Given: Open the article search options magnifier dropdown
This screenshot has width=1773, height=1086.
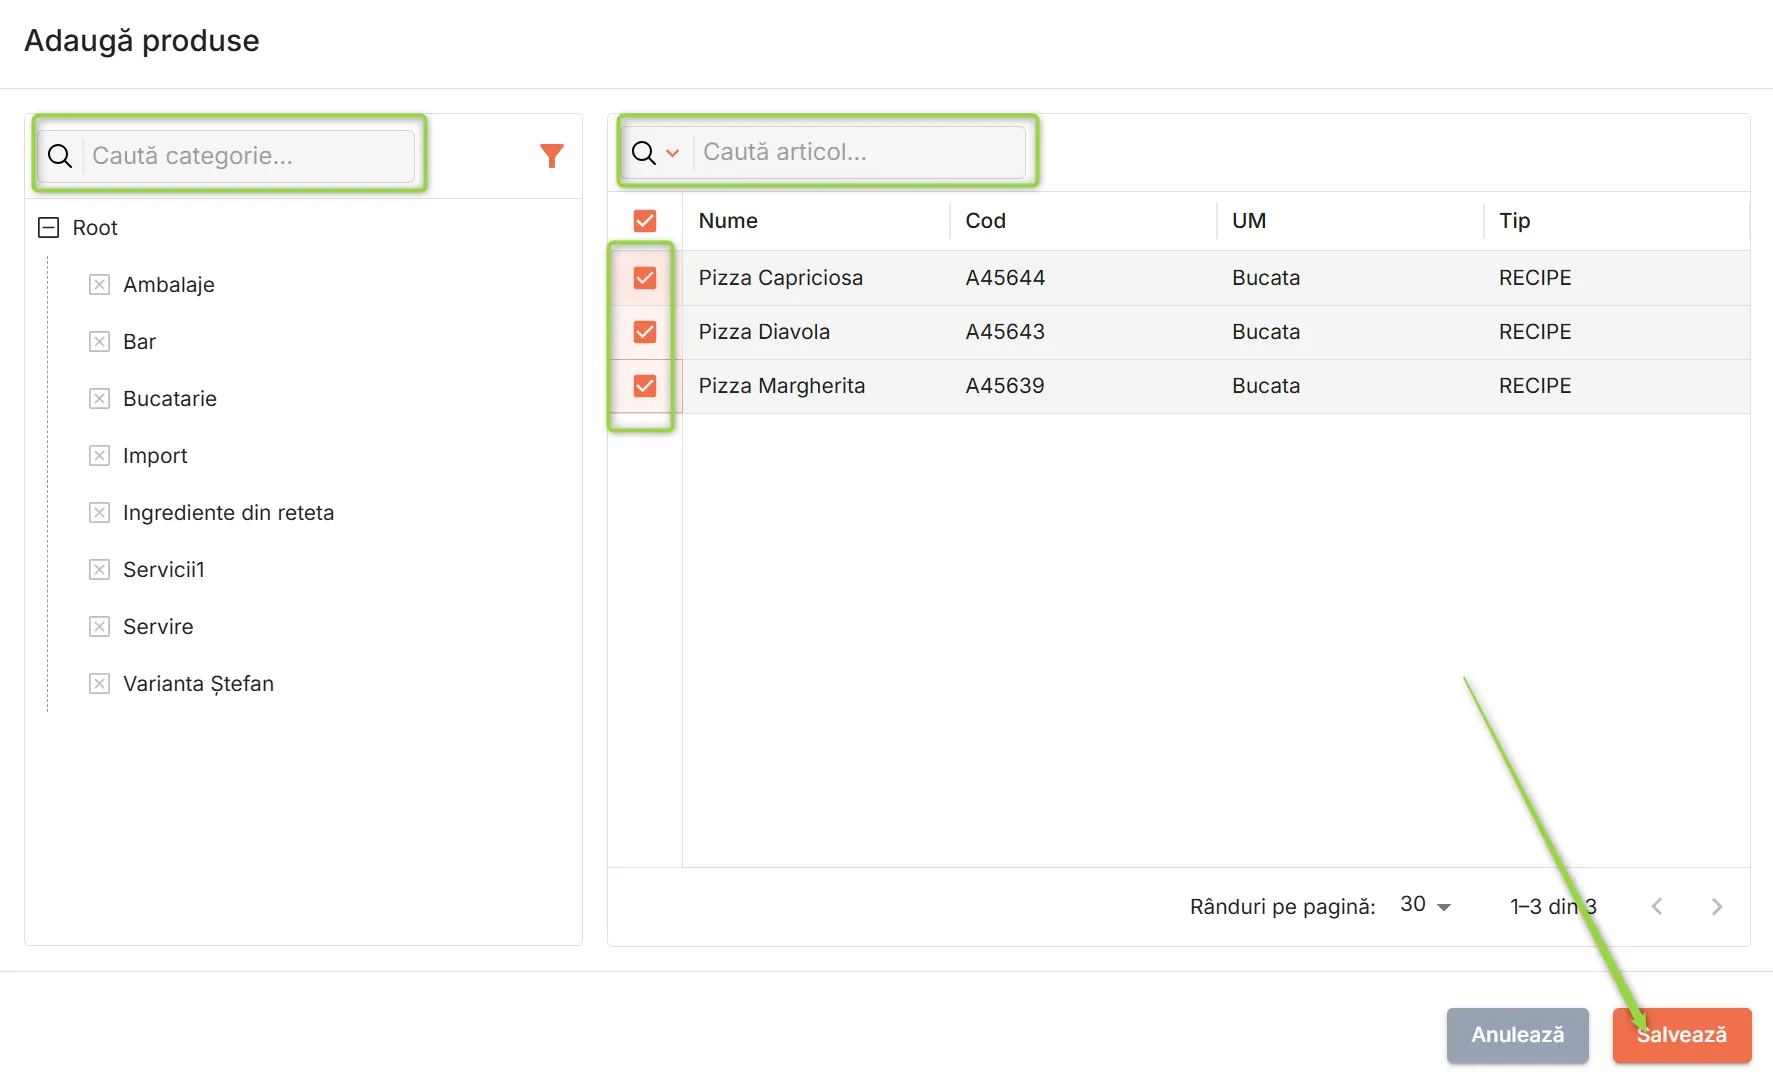Looking at the screenshot, I should click(x=656, y=153).
